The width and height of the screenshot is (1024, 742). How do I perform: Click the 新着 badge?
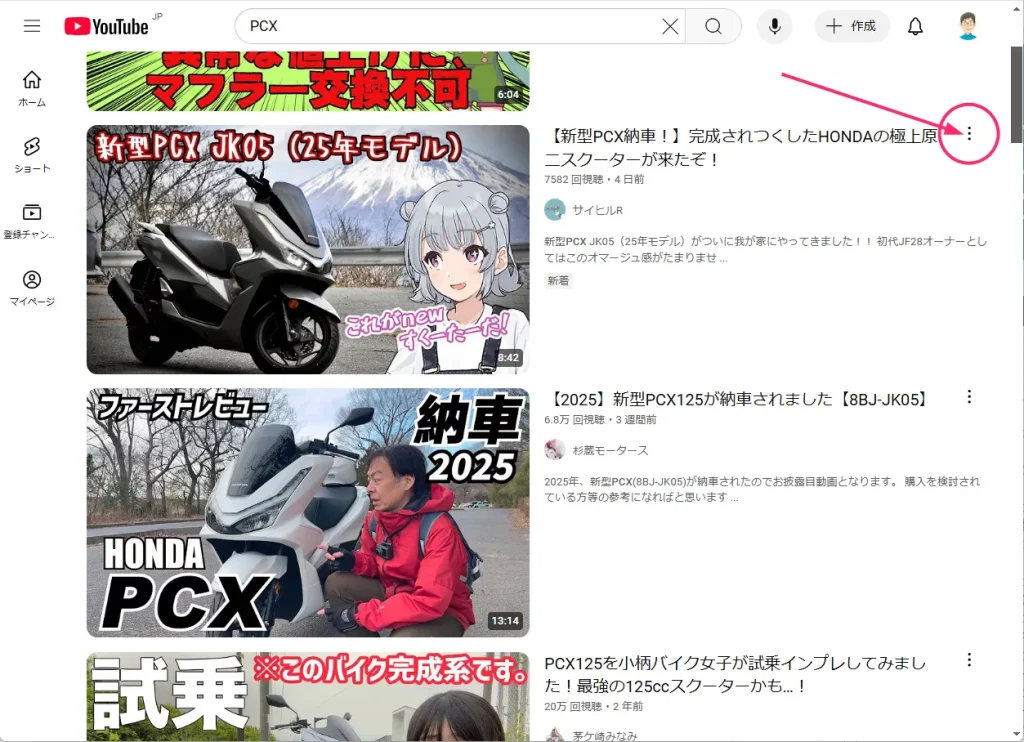pos(558,281)
